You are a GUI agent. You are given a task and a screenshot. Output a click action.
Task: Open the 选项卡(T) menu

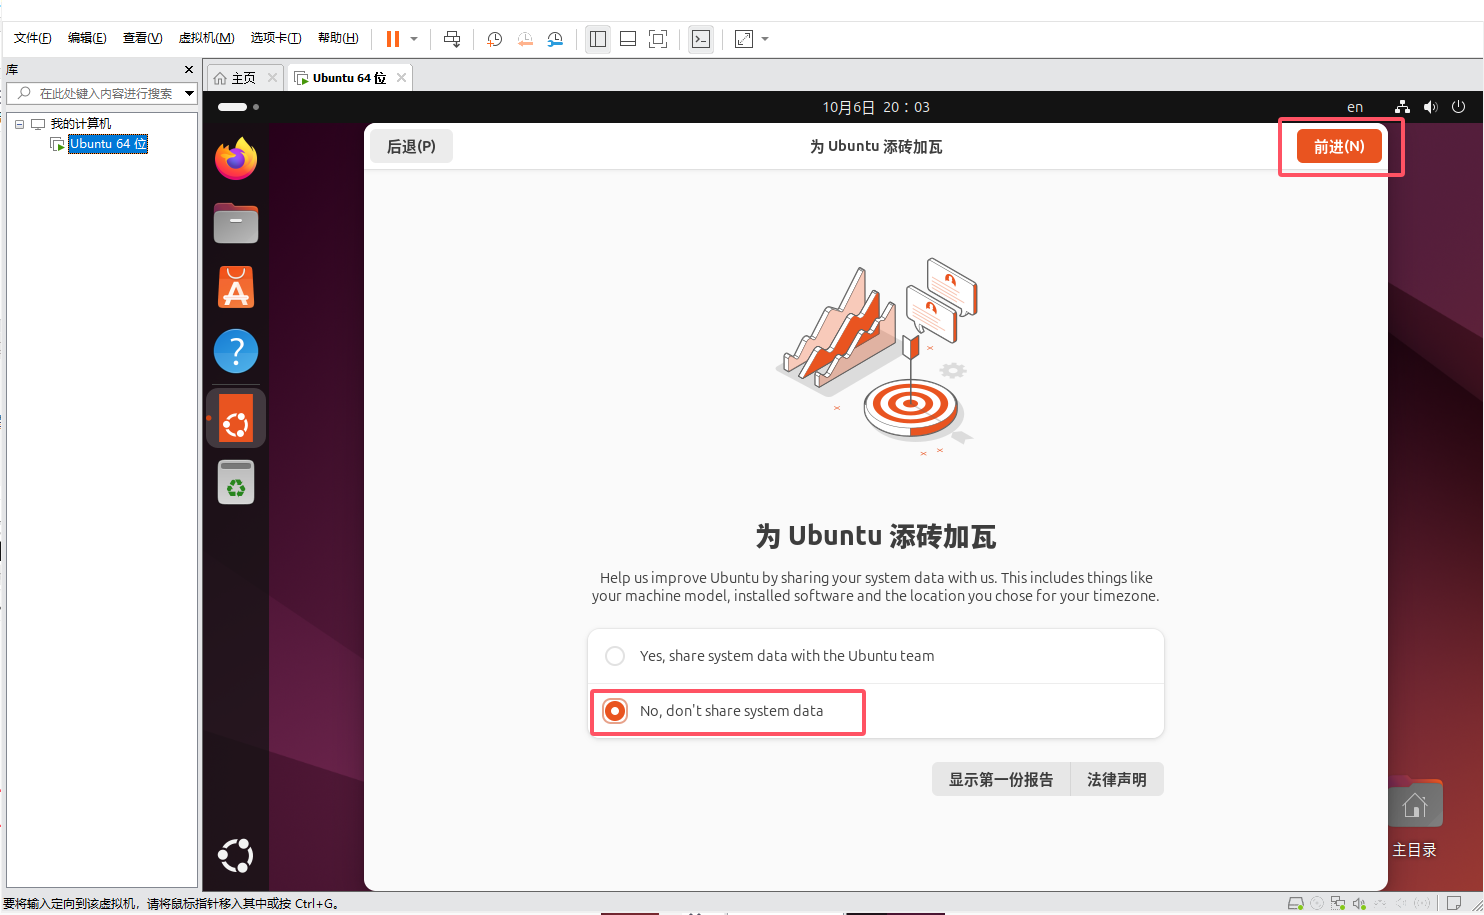(276, 38)
